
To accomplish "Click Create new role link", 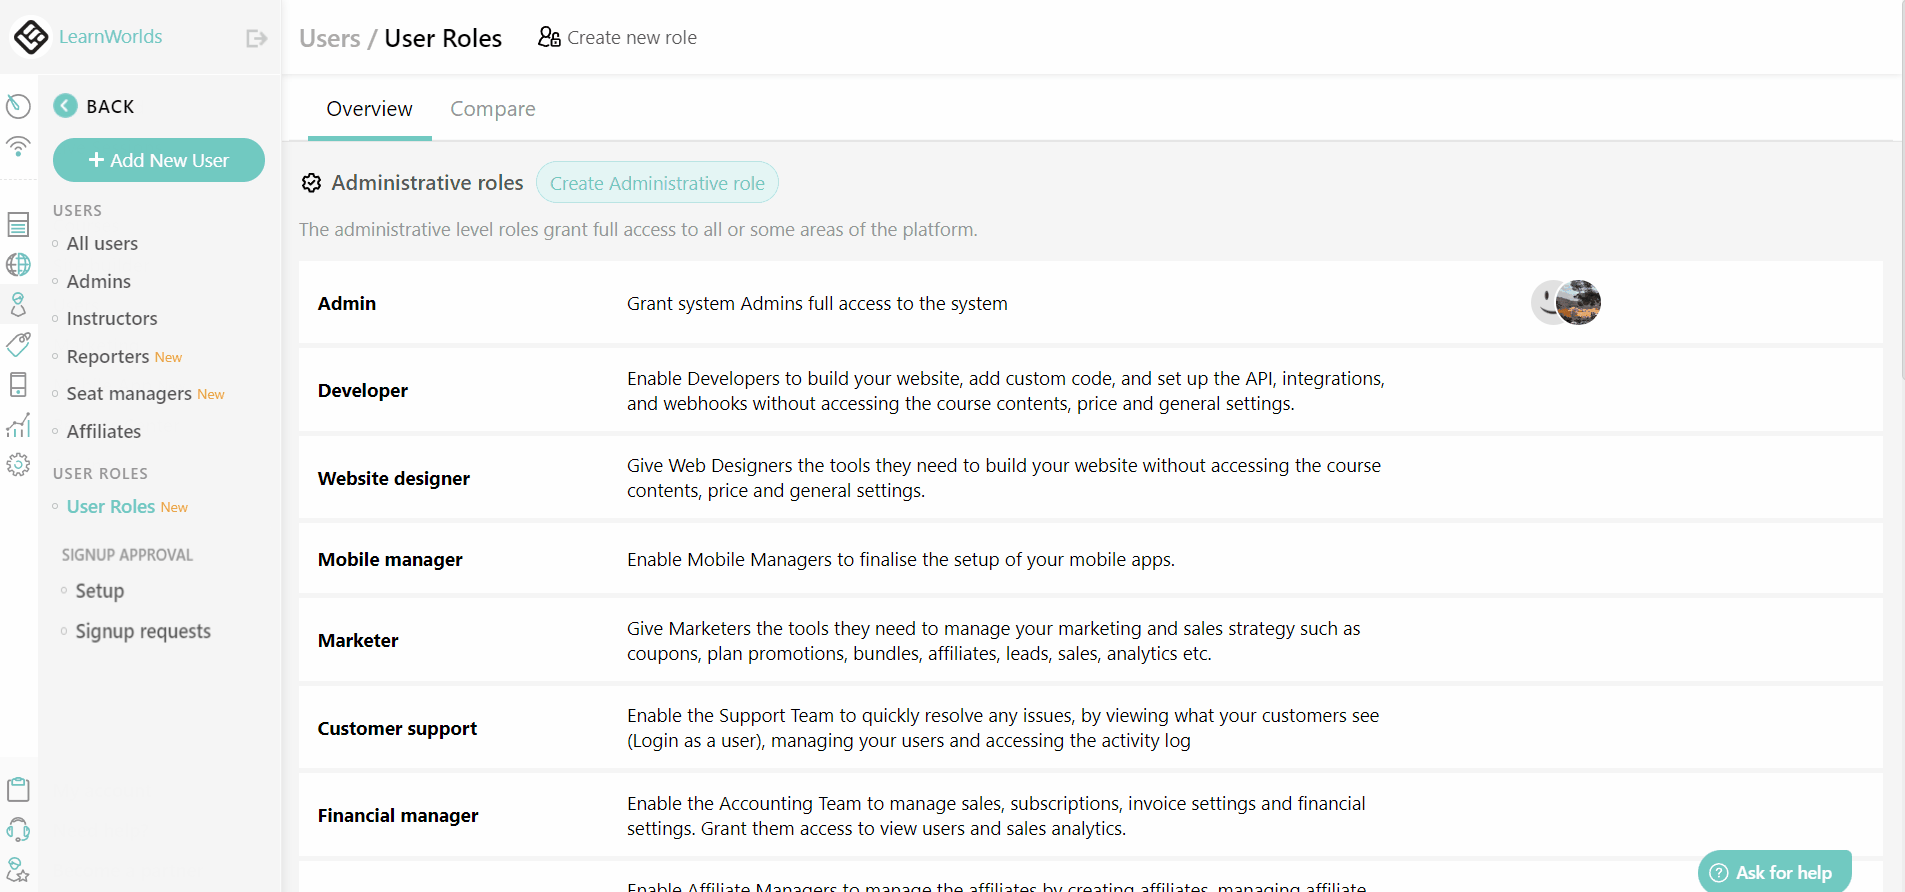I will coord(632,37).
